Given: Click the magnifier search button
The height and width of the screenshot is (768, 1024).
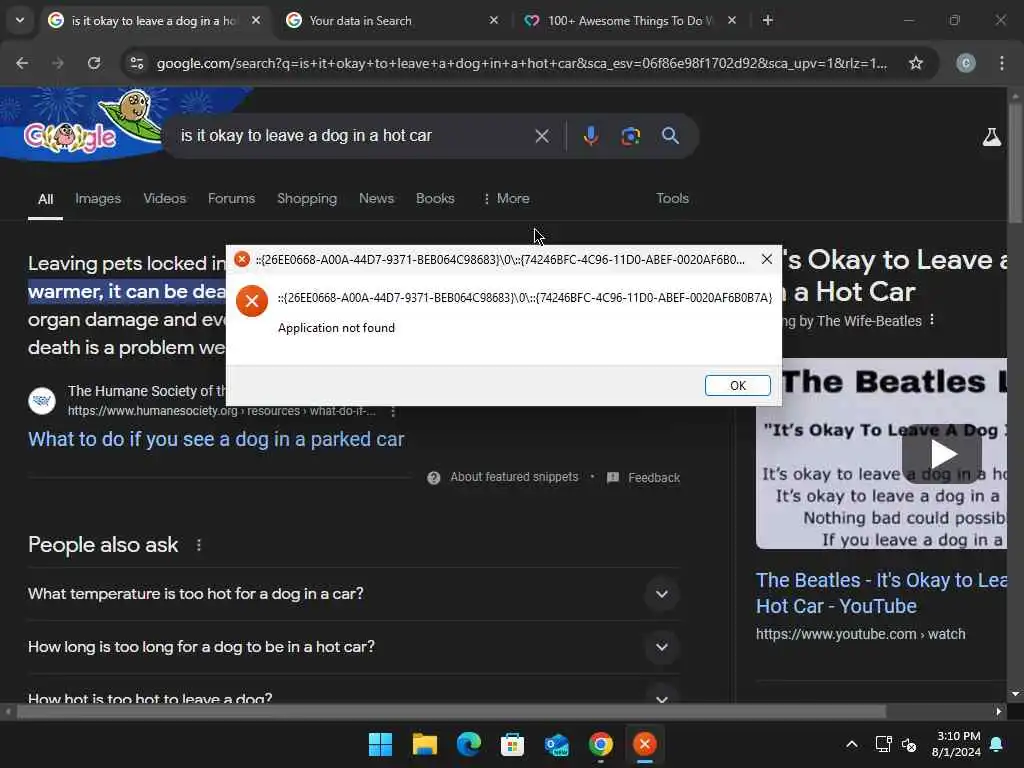Looking at the screenshot, I should (671, 136).
